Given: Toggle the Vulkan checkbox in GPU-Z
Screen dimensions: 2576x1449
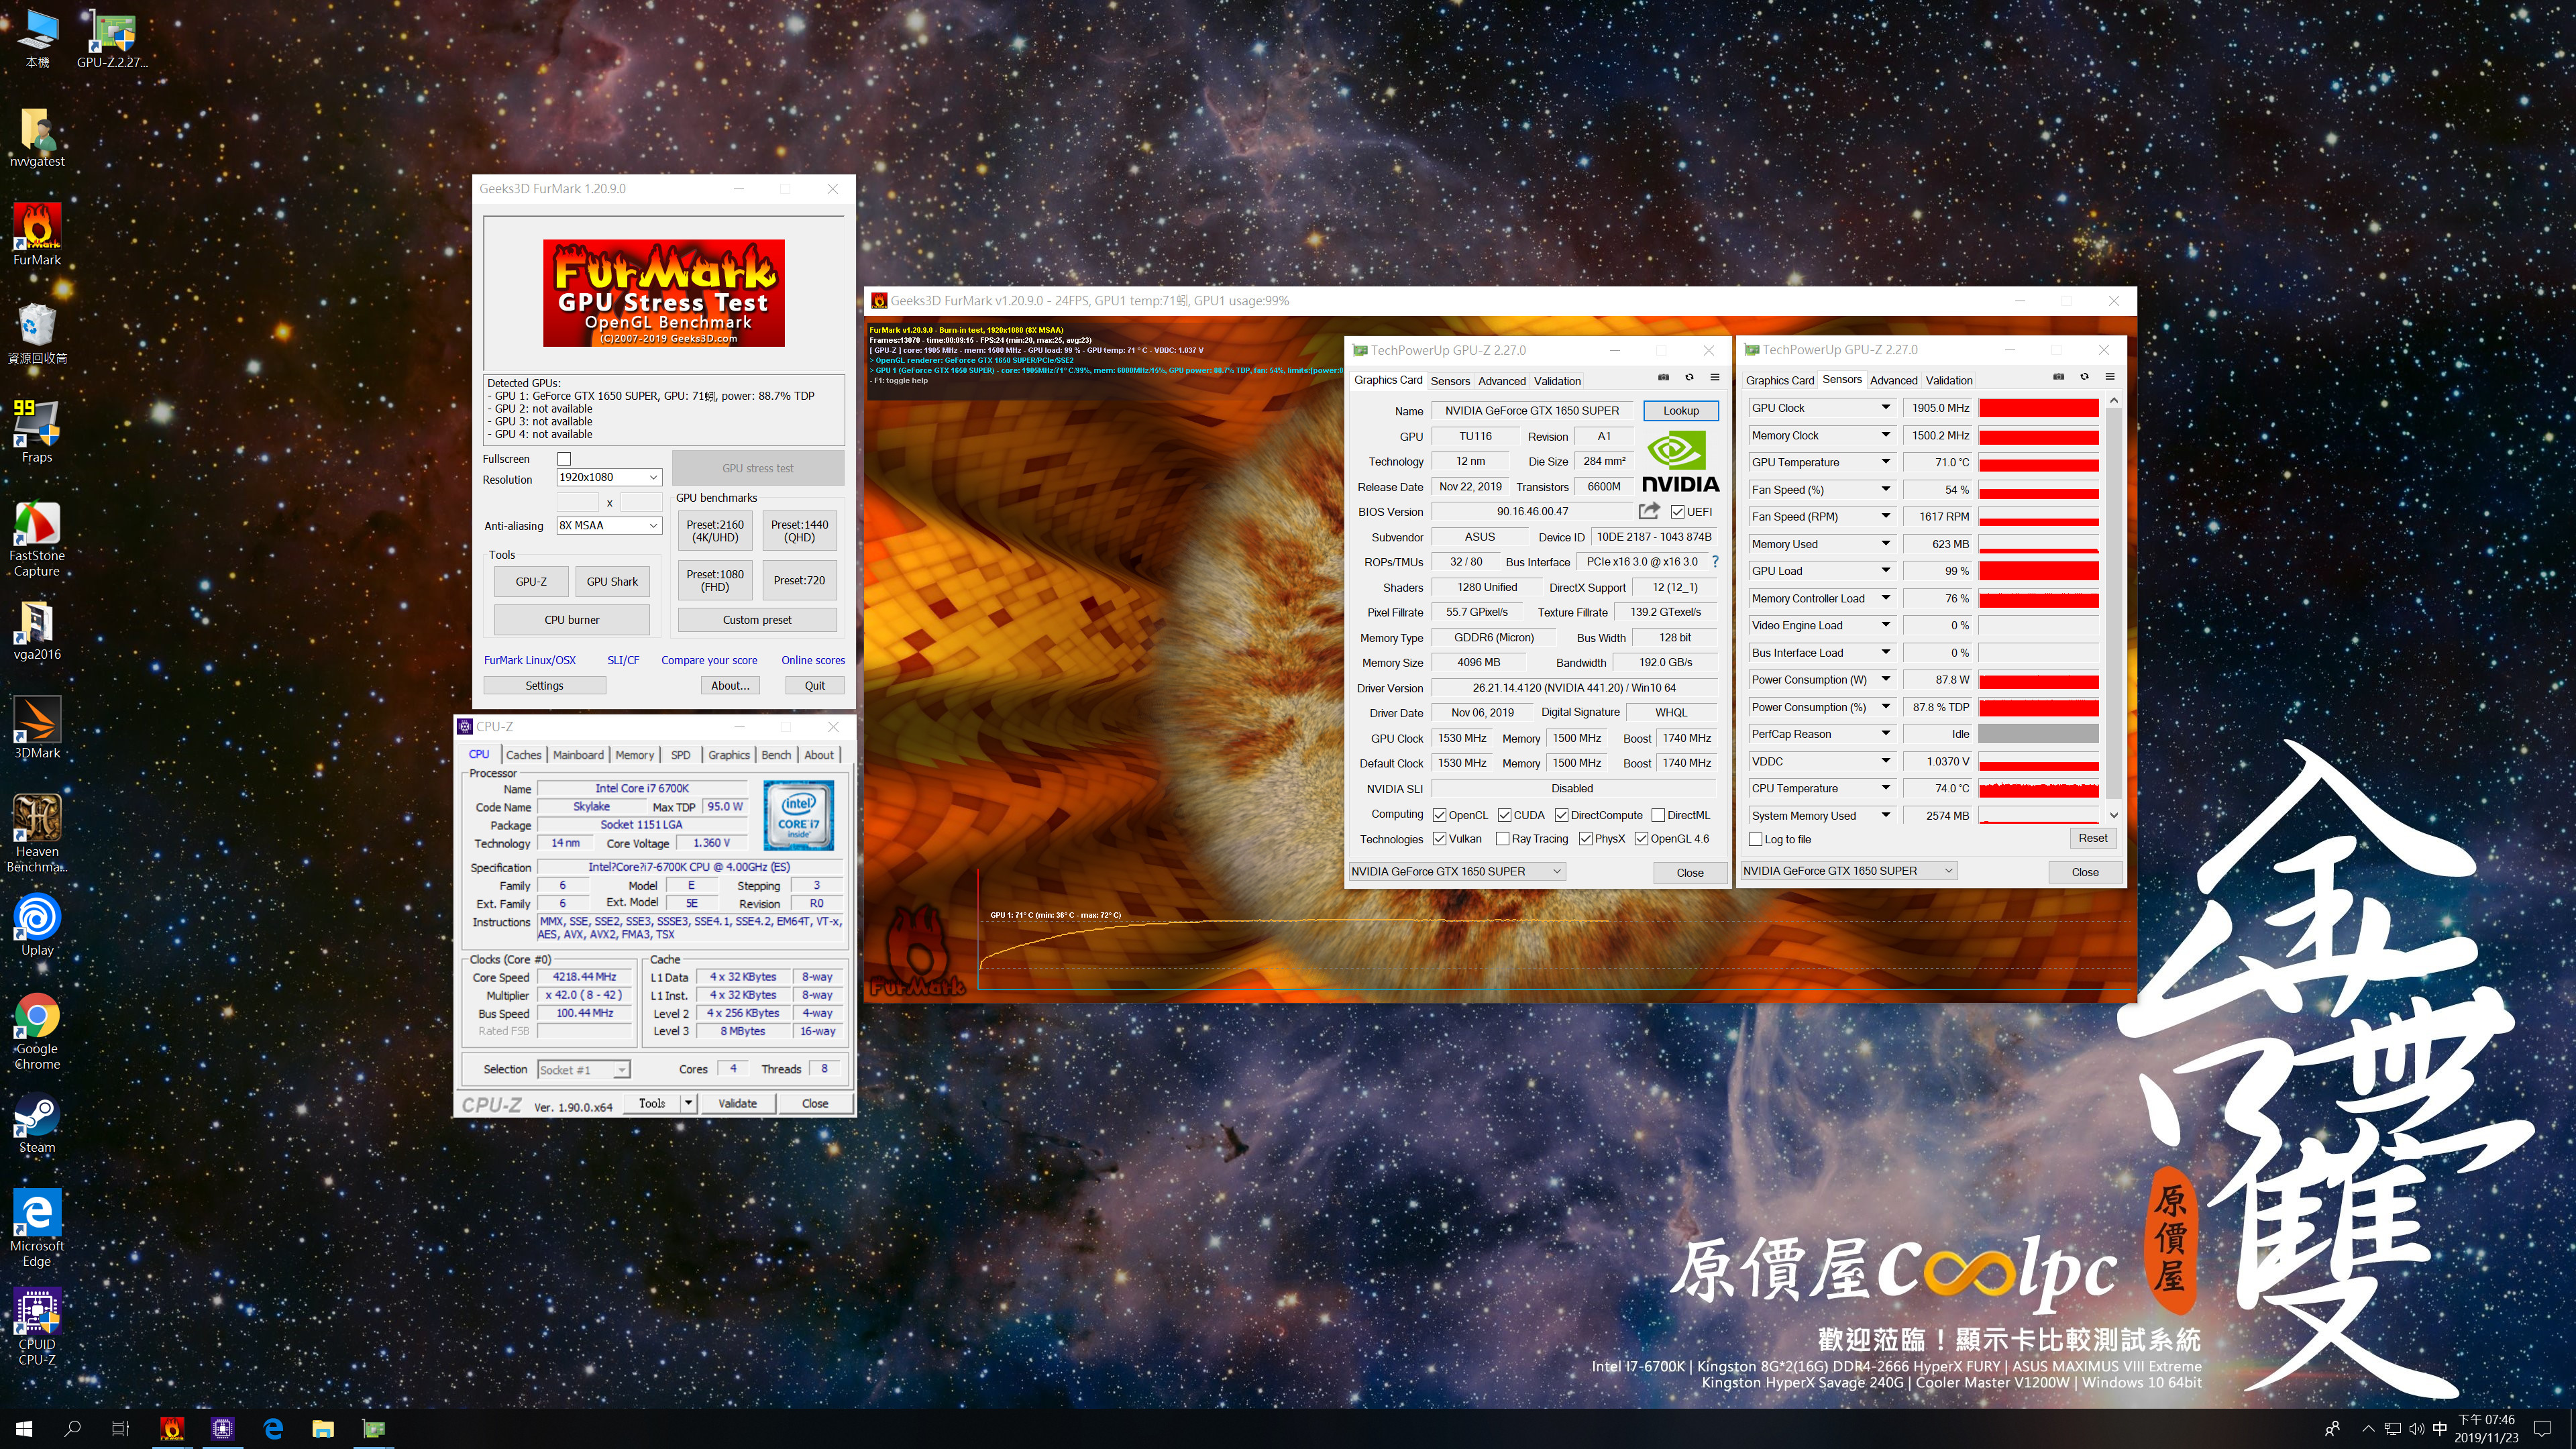Looking at the screenshot, I should (1439, 839).
